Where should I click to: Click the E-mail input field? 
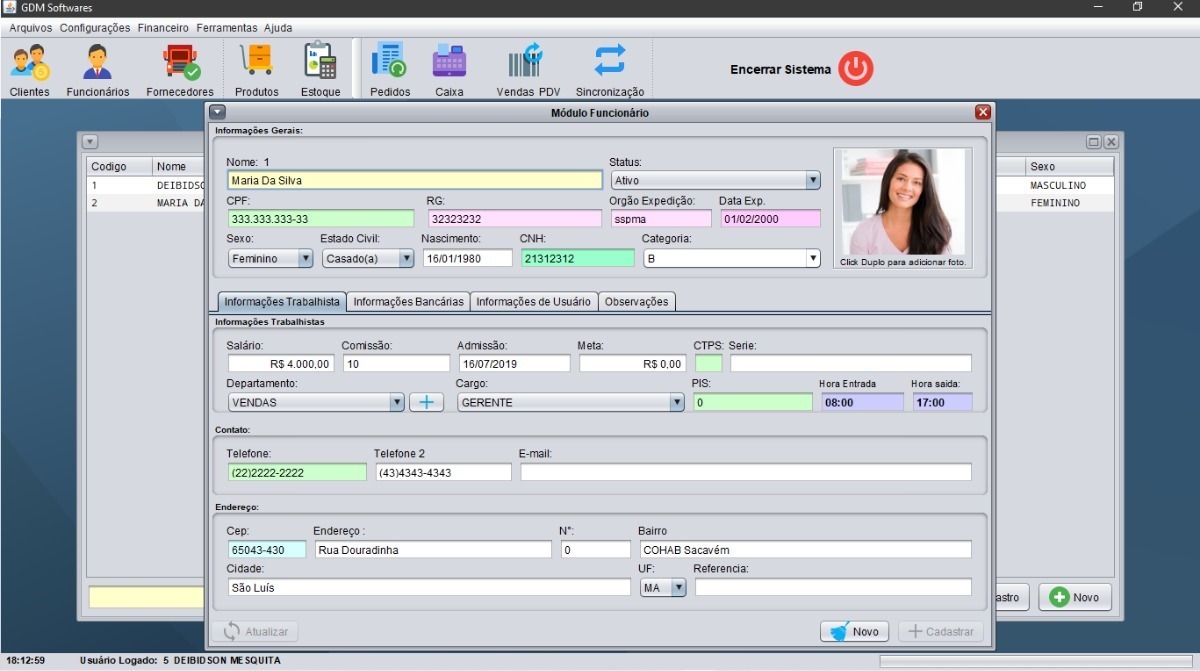(x=745, y=472)
